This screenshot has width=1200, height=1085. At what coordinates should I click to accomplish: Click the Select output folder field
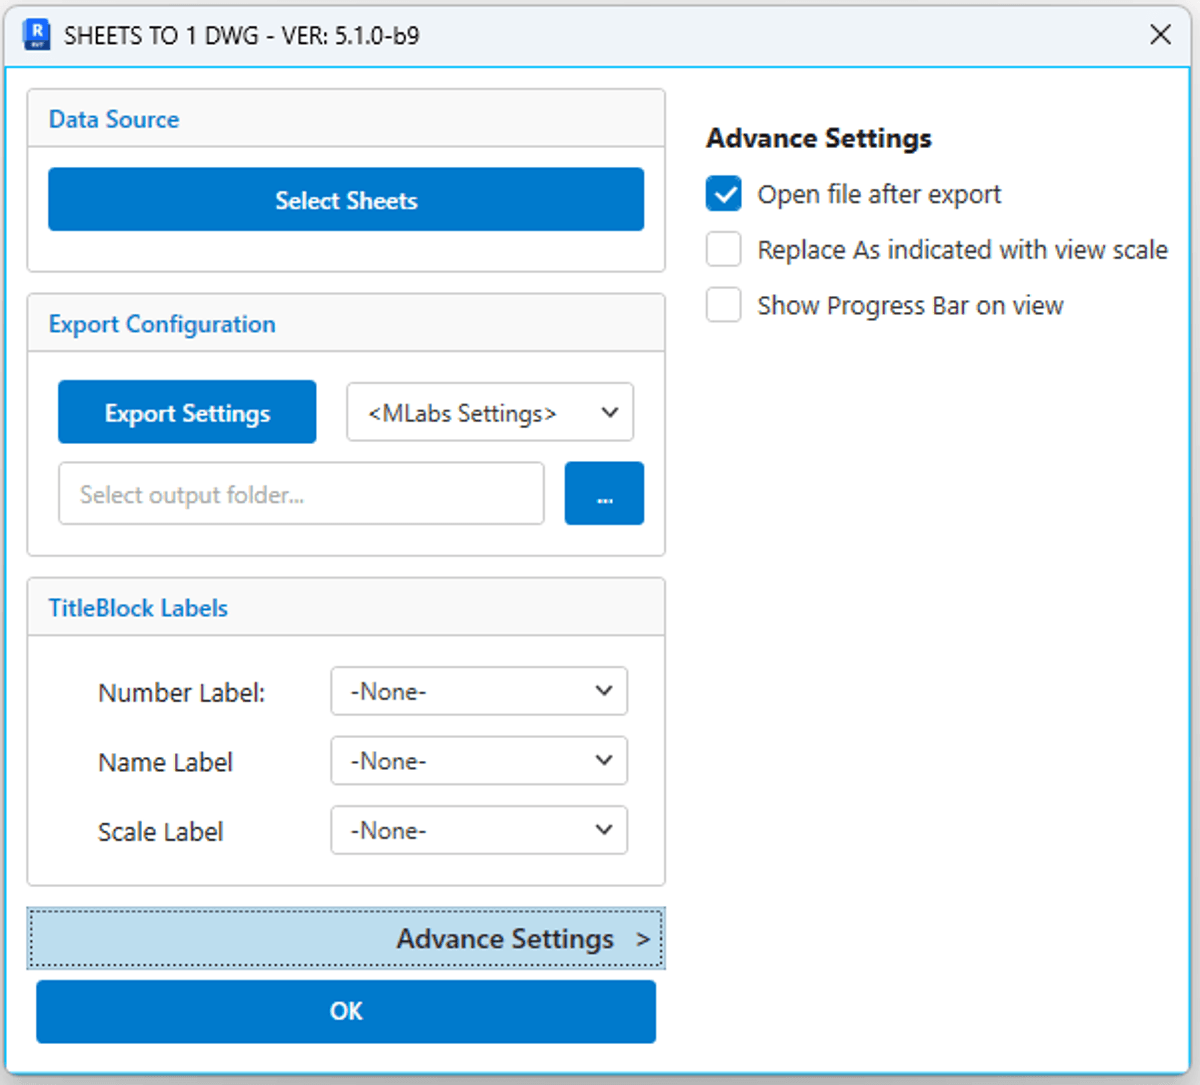pyautogui.click(x=301, y=494)
